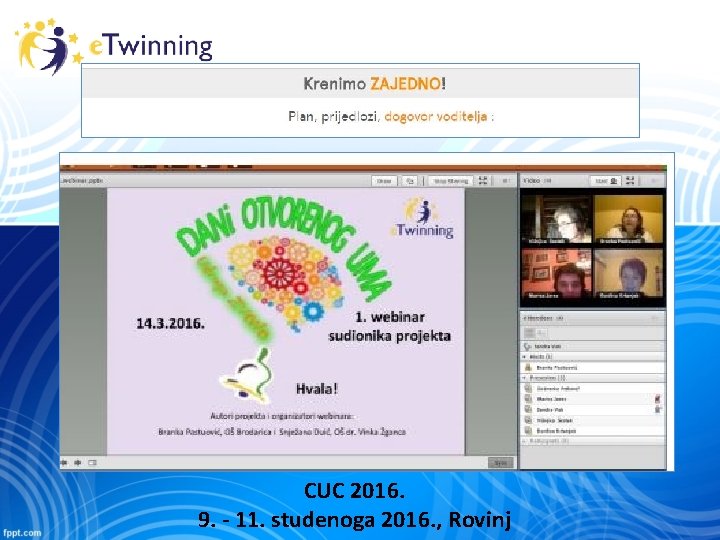This screenshot has width=720, height=540.
Task: Click the orange 'dogovor voditelja' text
Action: coord(436,116)
